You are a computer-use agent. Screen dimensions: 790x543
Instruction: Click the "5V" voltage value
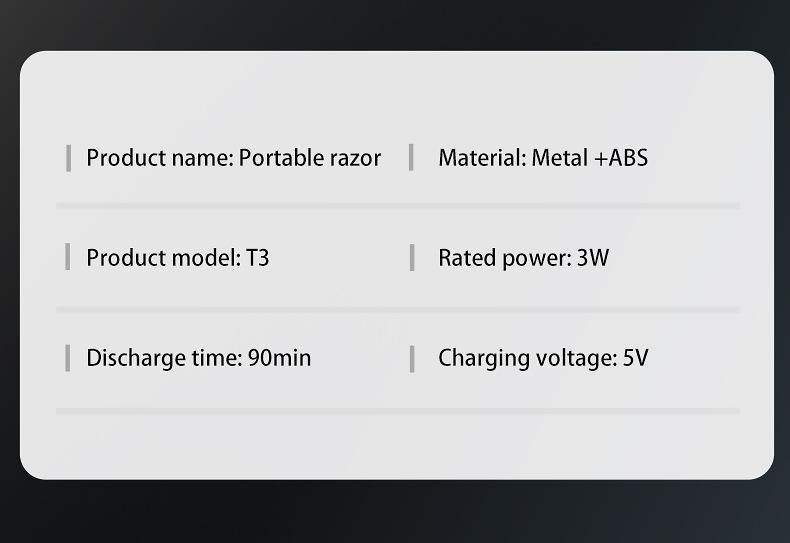tap(635, 358)
